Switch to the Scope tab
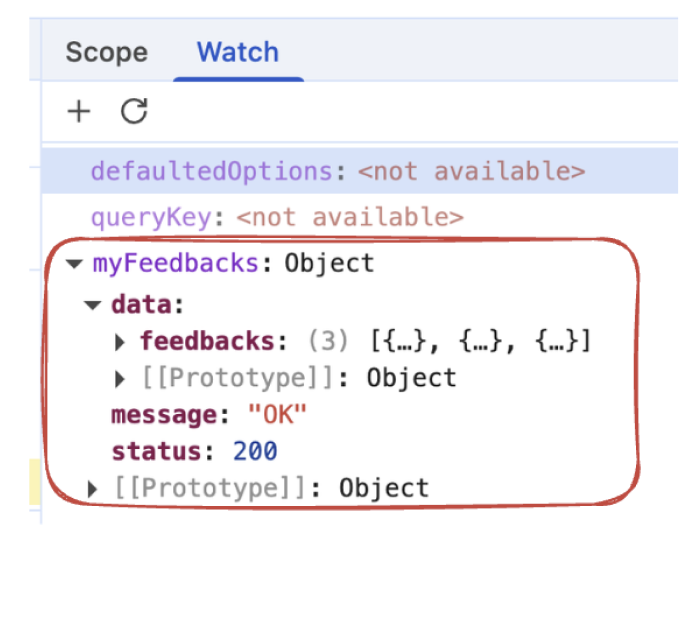Screen dimensions: 698x624 coord(106,52)
